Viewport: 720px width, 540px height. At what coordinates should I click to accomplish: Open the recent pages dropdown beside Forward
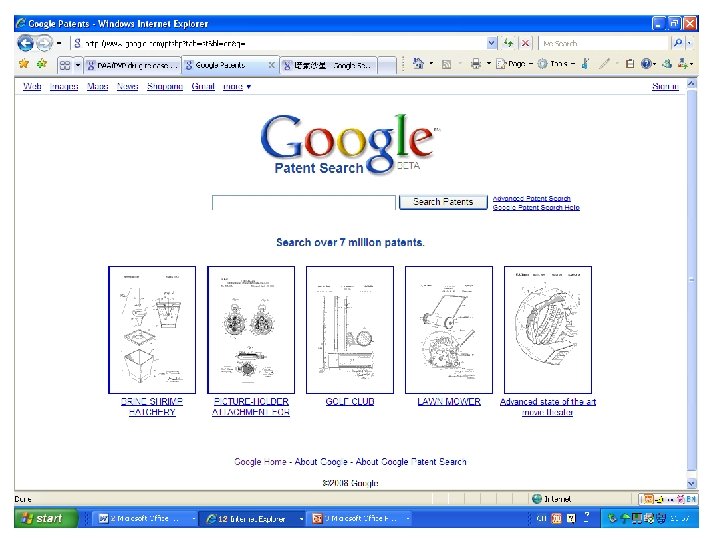pyautogui.click(x=59, y=44)
